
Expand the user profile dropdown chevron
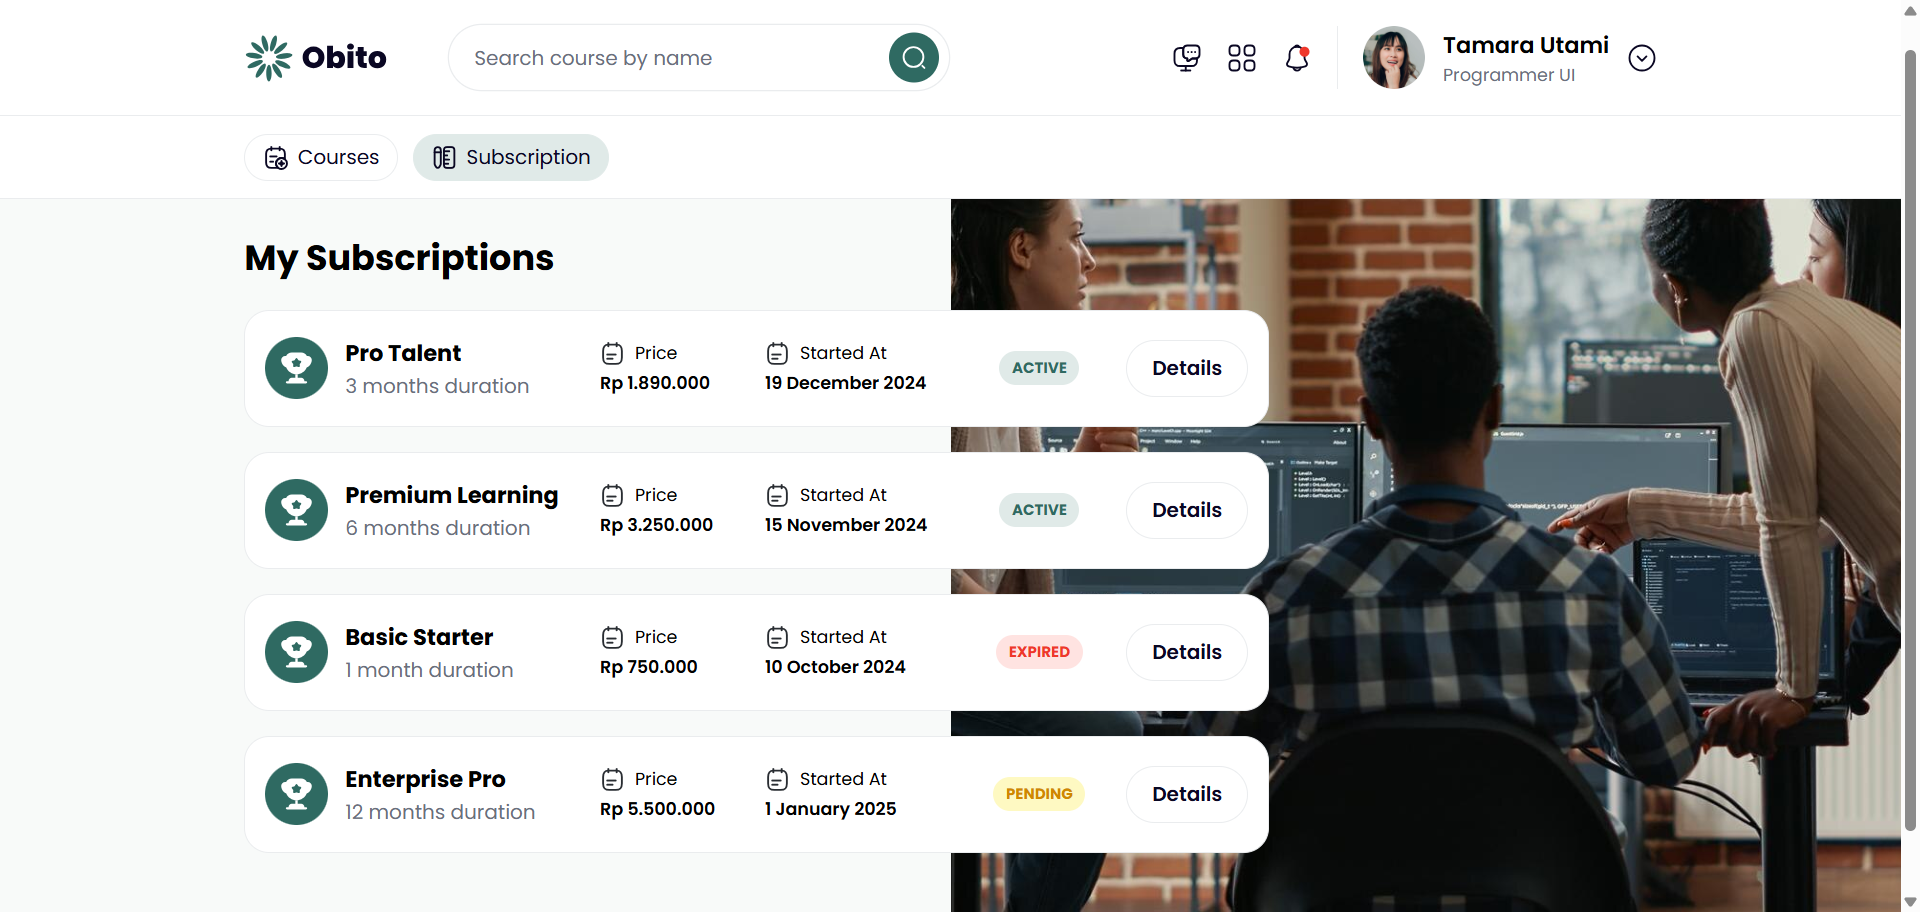click(x=1641, y=58)
